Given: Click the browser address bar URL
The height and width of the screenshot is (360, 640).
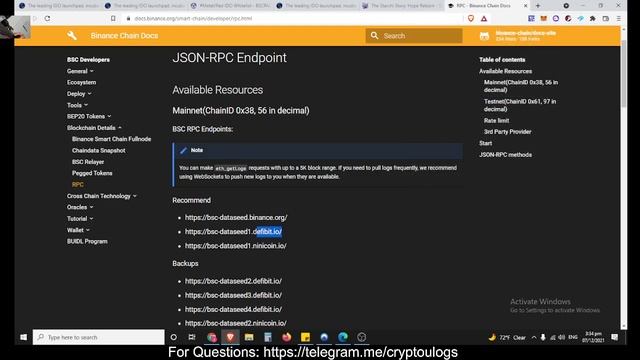Looking at the screenshot, I should click(x=193, y=18).
